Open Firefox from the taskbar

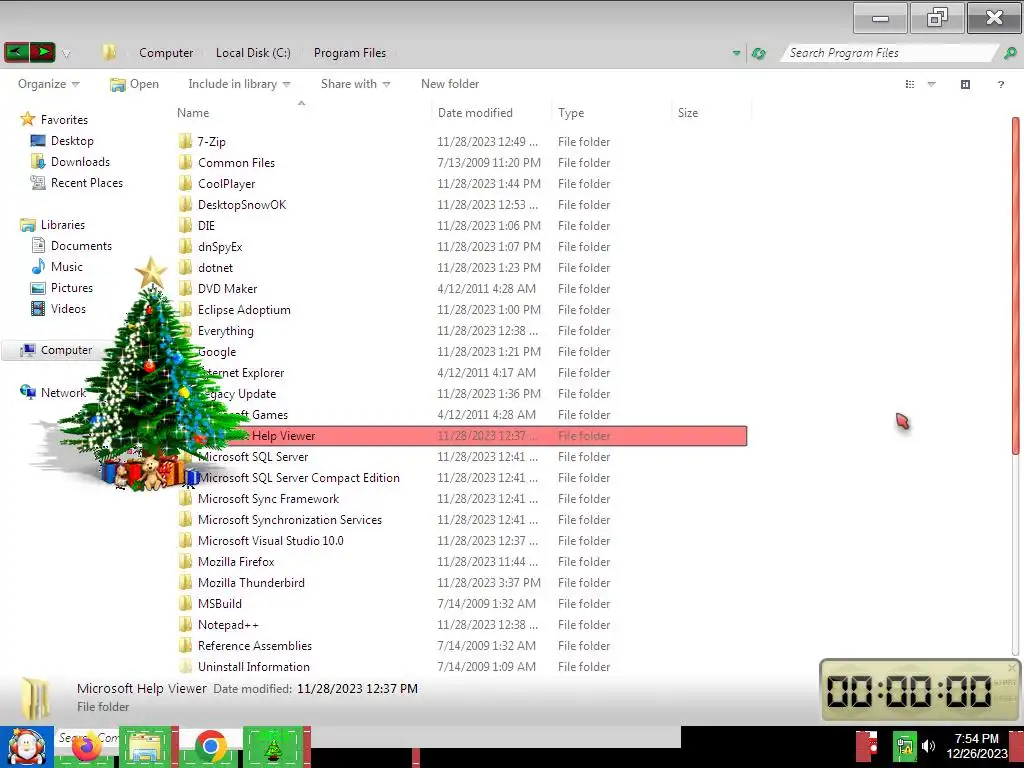tap(87, 746)
